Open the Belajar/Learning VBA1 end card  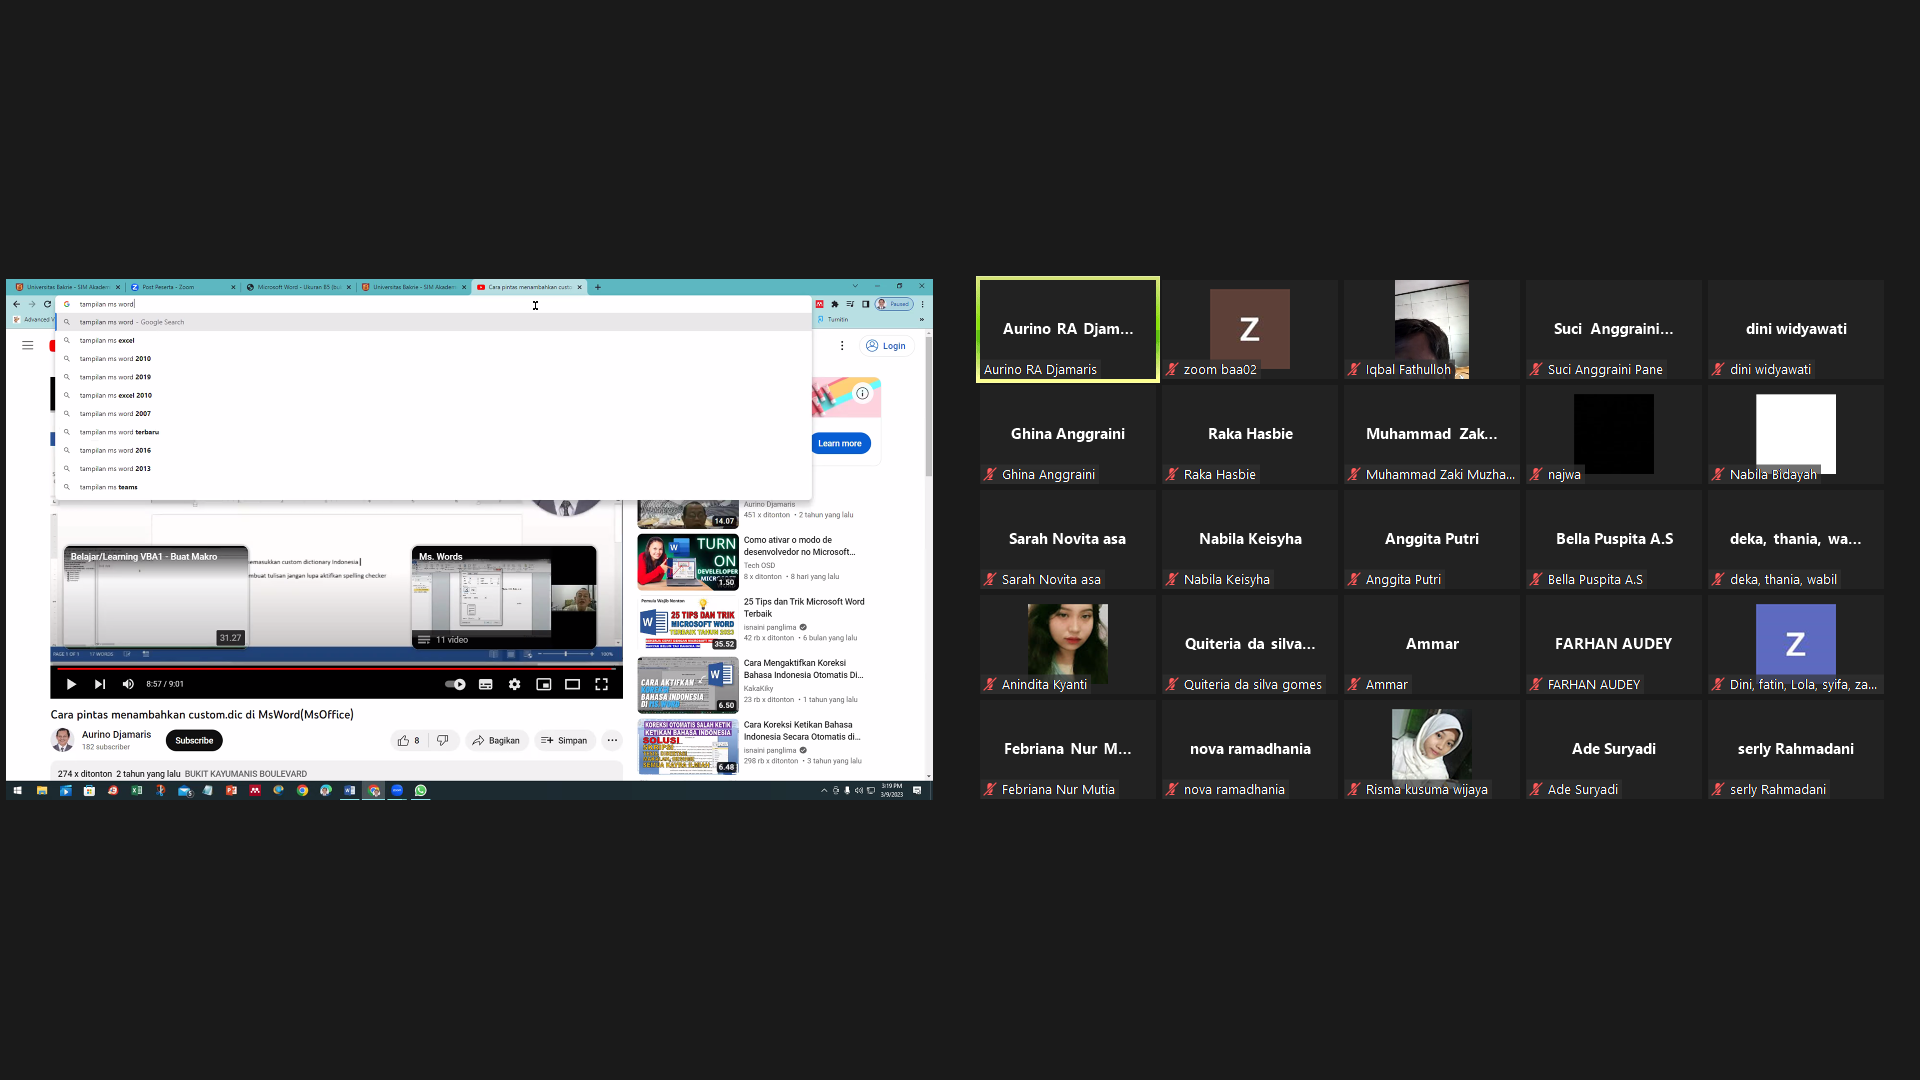pos(156,597)
